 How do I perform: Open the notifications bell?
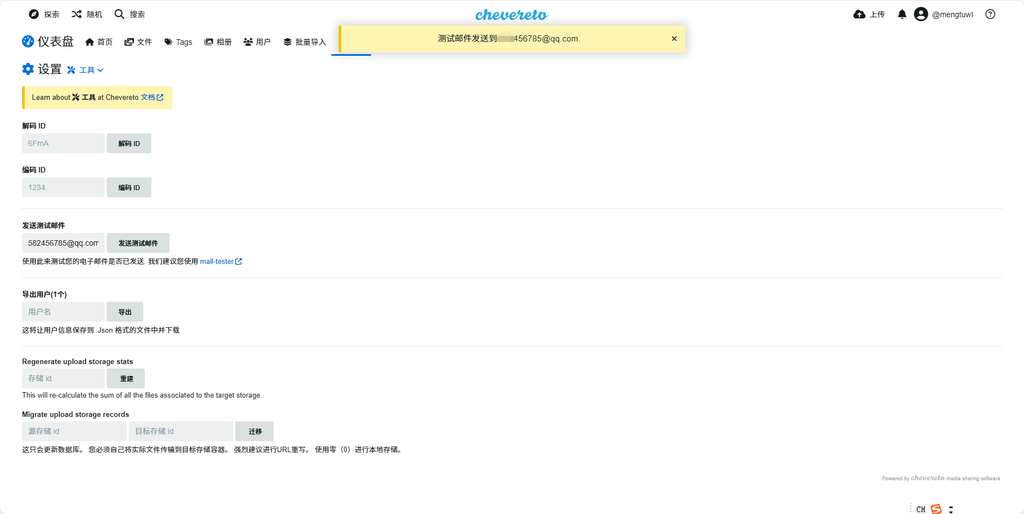pyautogui.click(x=902, y=14)
